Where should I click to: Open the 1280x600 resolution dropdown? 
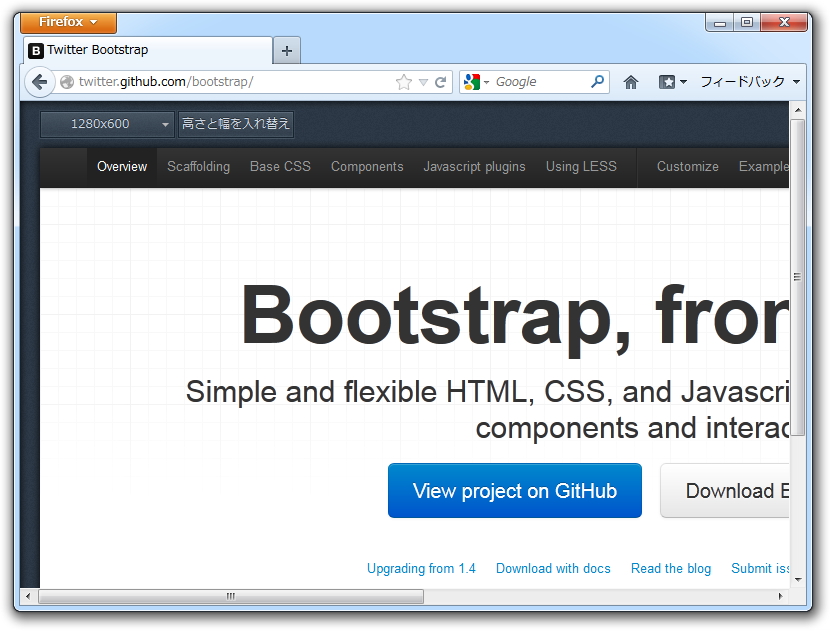pos(107,124)
